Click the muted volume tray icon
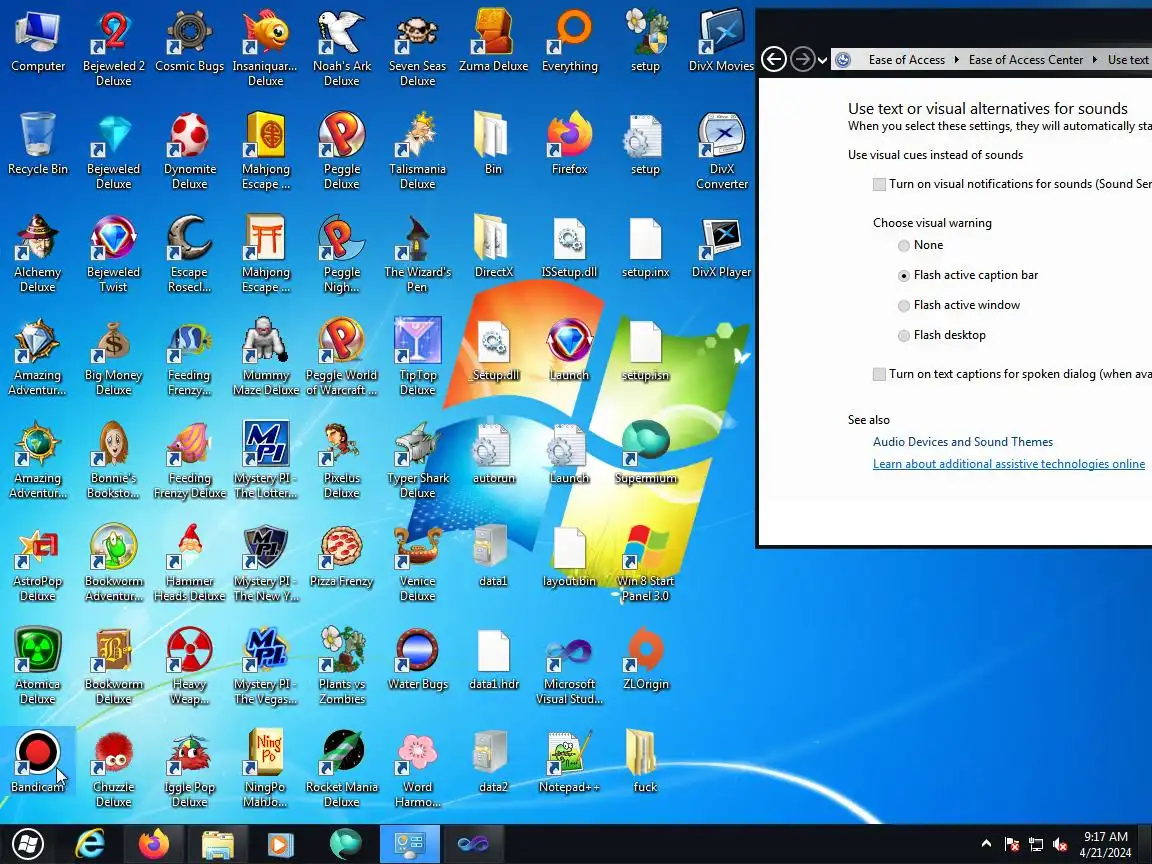1152x864 pixels. (1059, 845)
